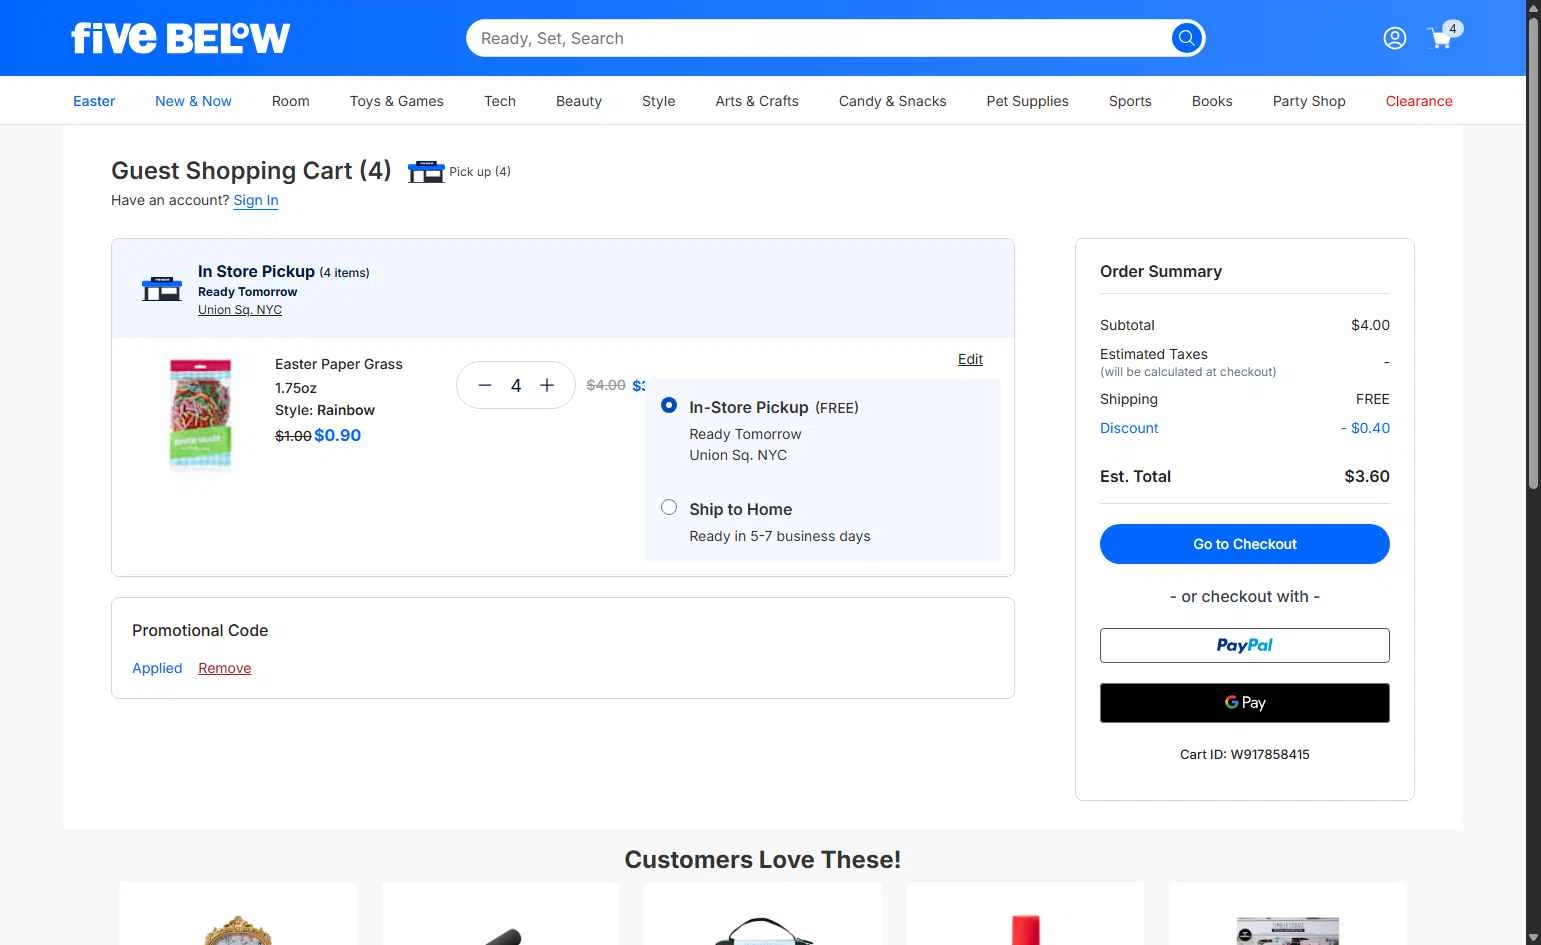Go to the Arts & Crafts category

pyautogui.click(x=757, y=101)
